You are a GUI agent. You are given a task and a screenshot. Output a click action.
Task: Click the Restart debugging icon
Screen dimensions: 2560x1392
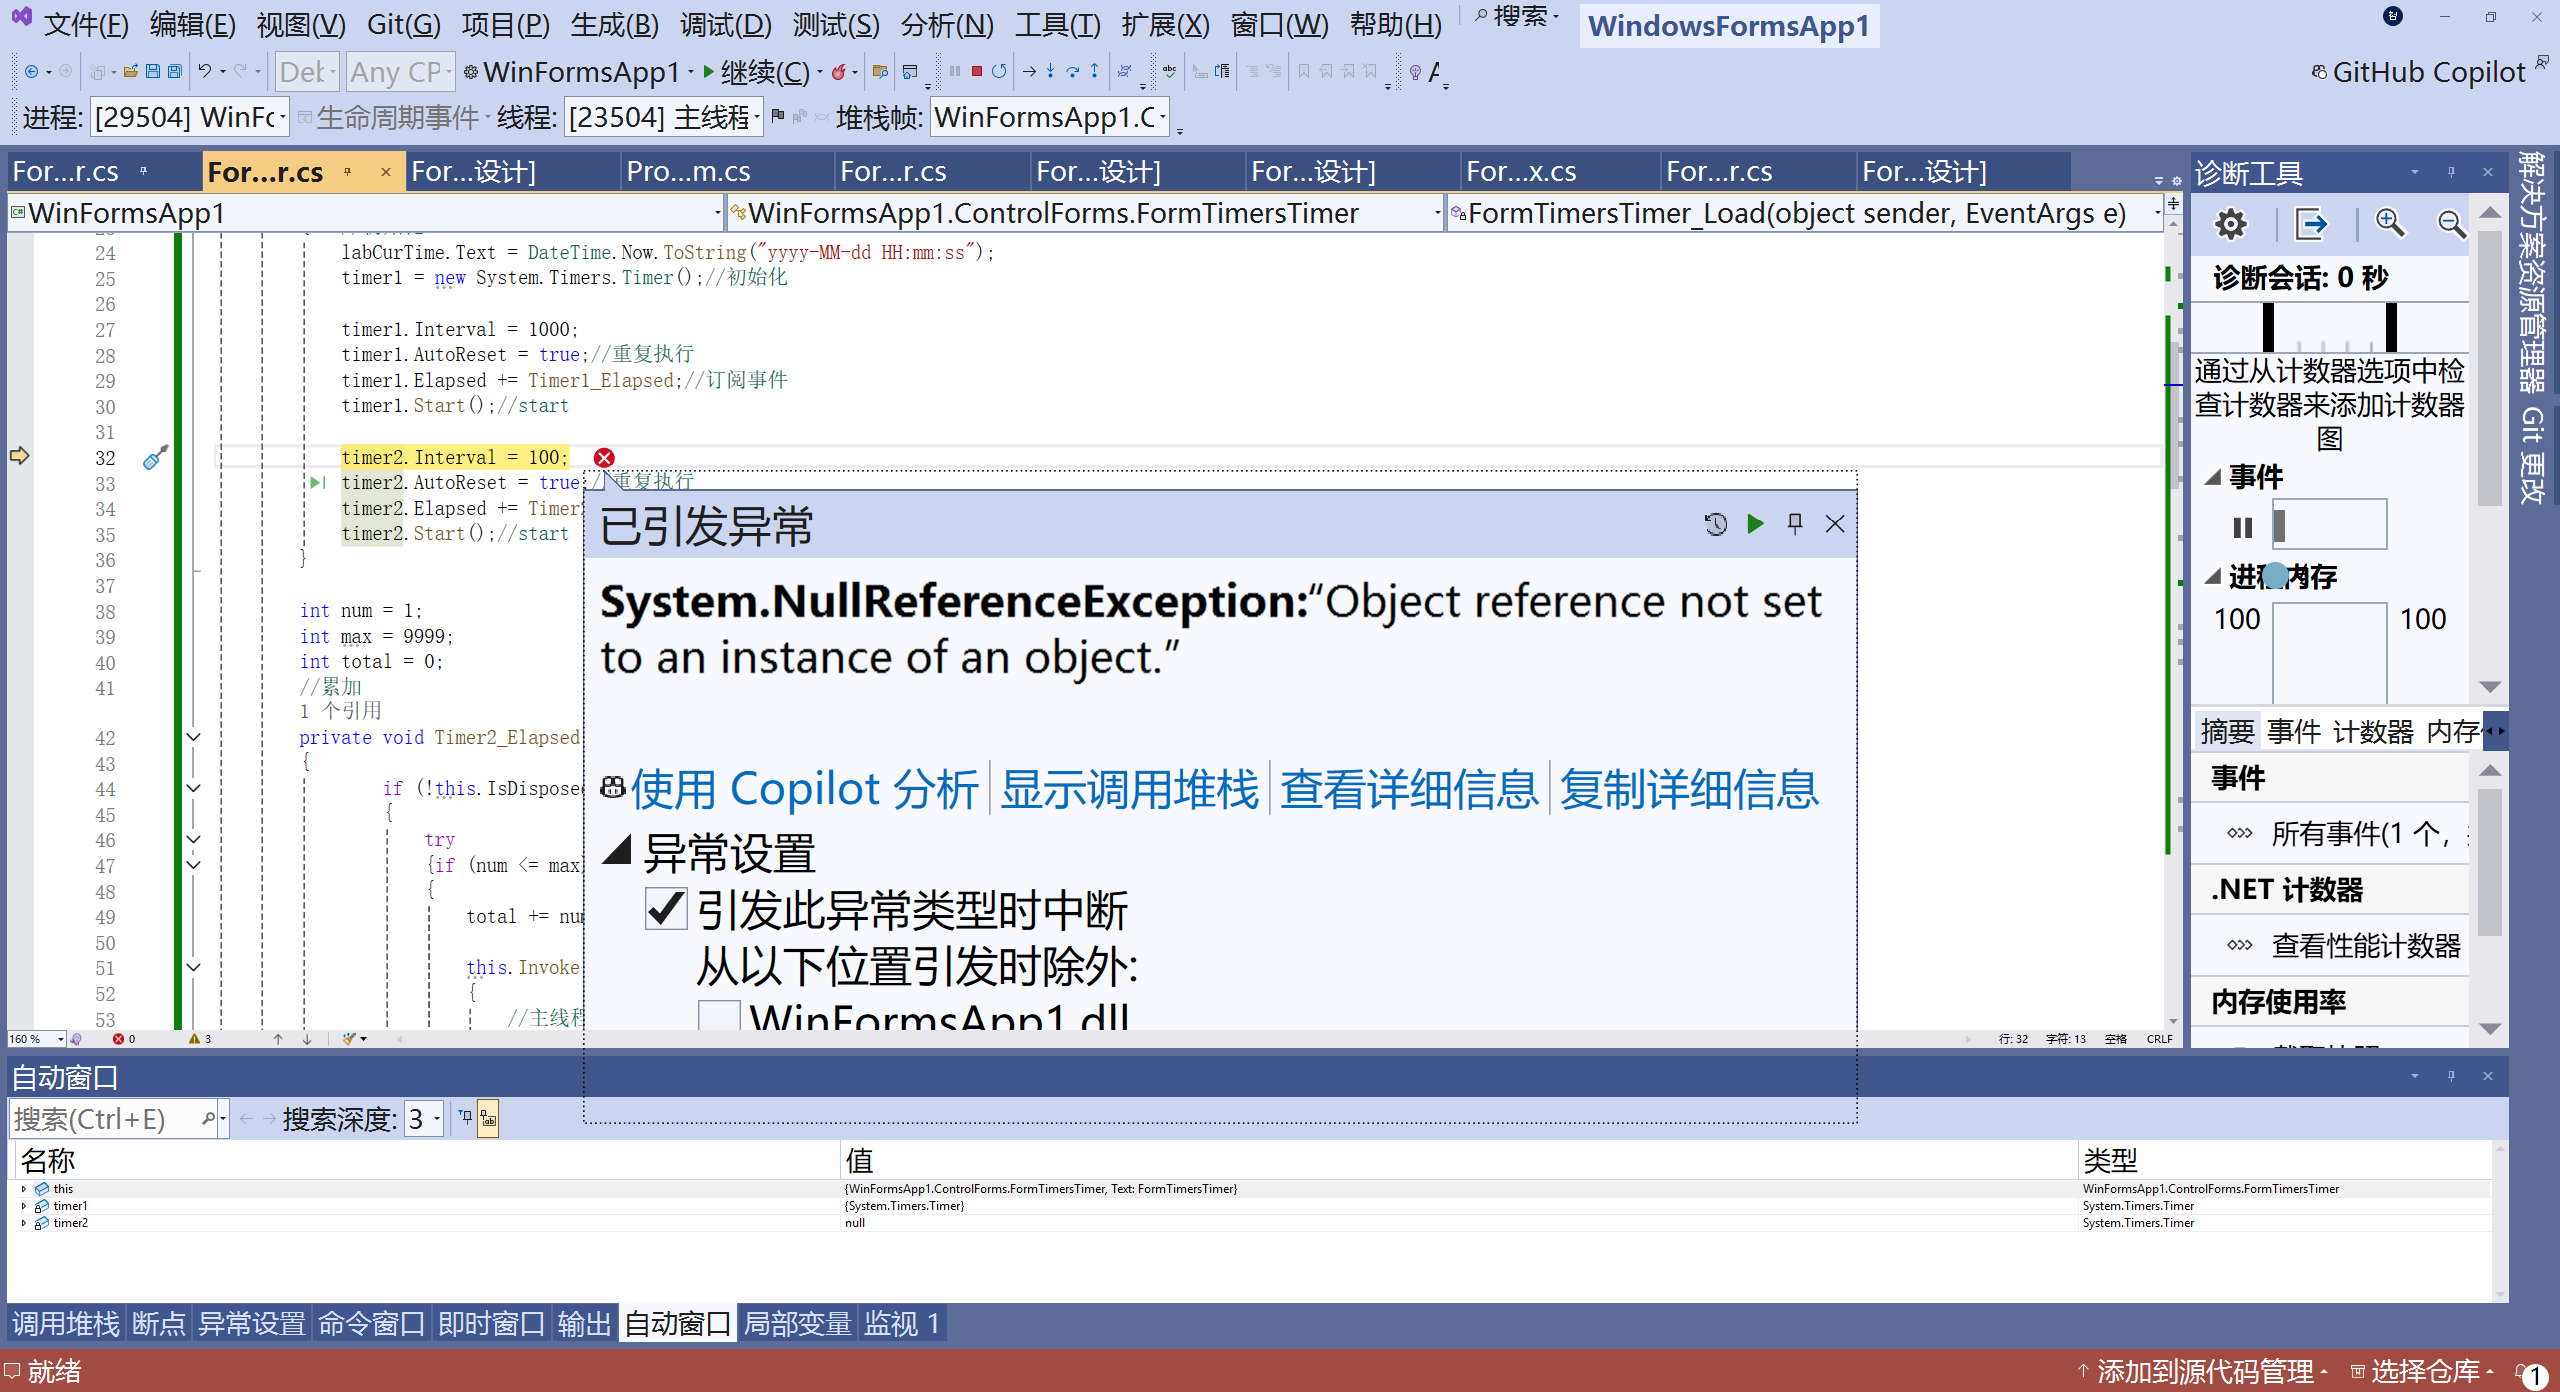tap(999, 71)
